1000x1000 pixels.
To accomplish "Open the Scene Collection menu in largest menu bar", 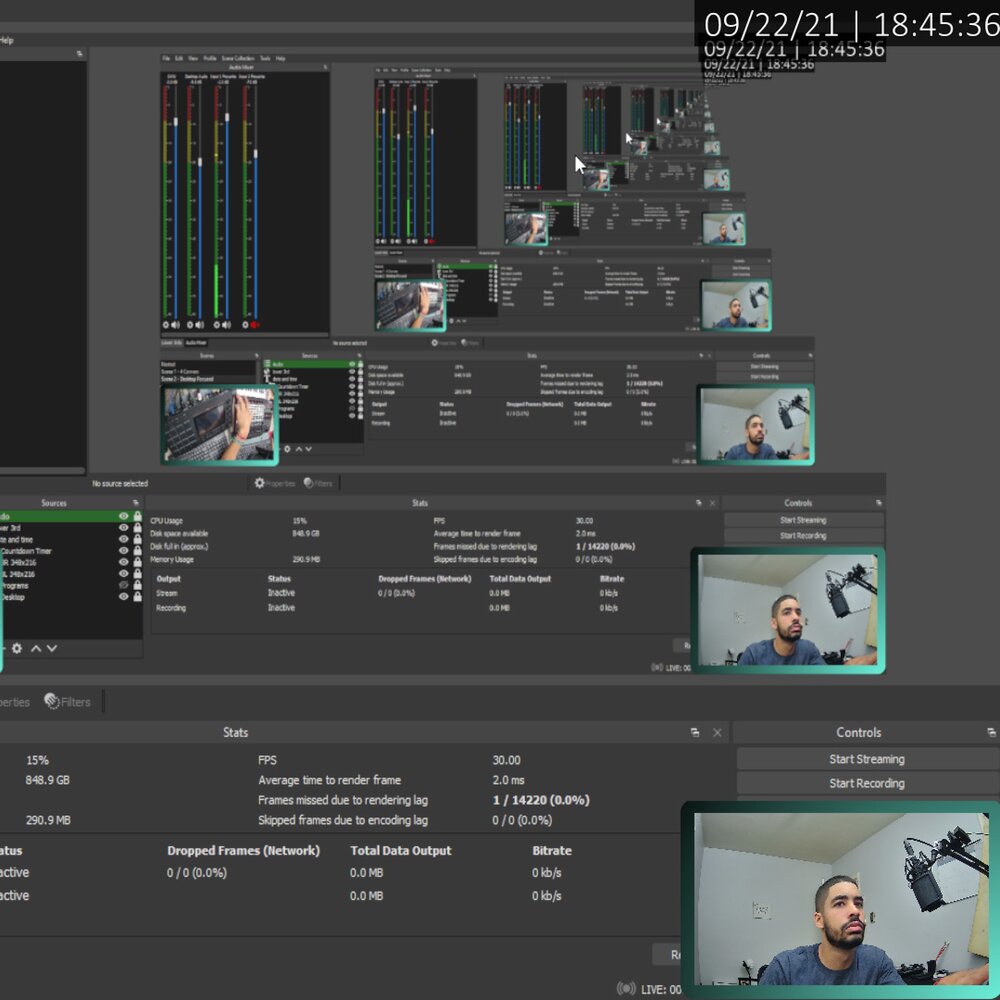I will (x=238, y=59).
